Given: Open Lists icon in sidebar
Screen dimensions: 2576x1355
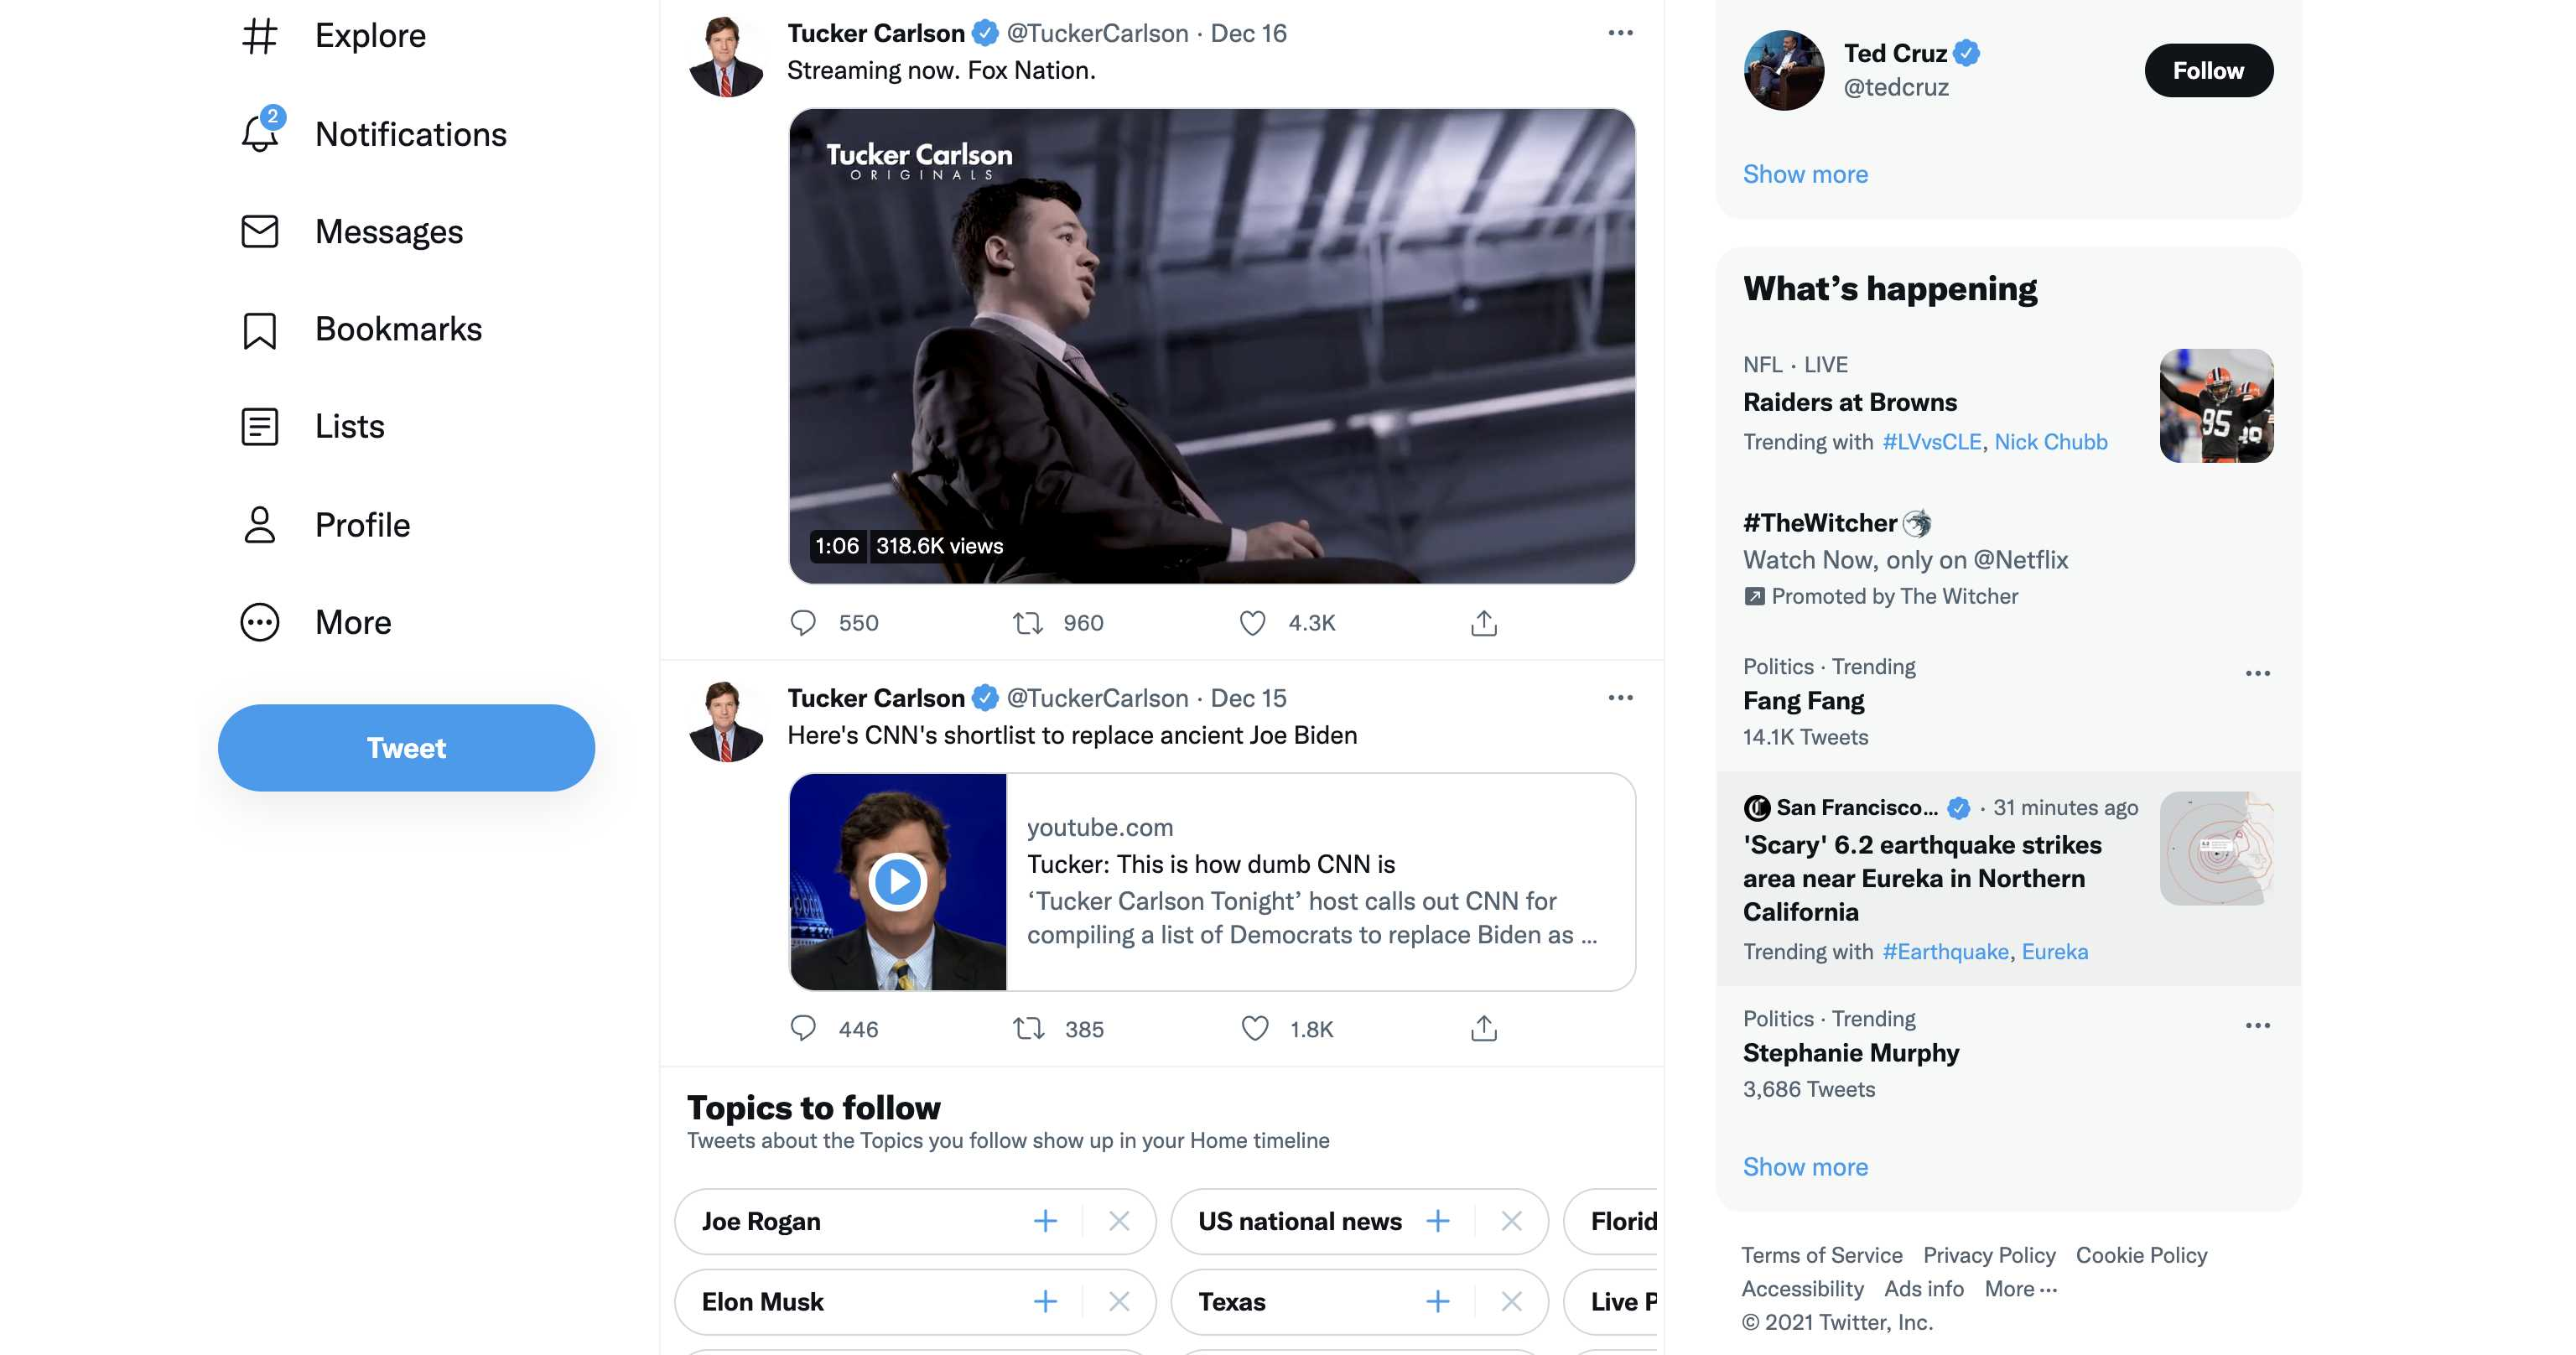Looking at the screenshot, I should click(260, 427).
